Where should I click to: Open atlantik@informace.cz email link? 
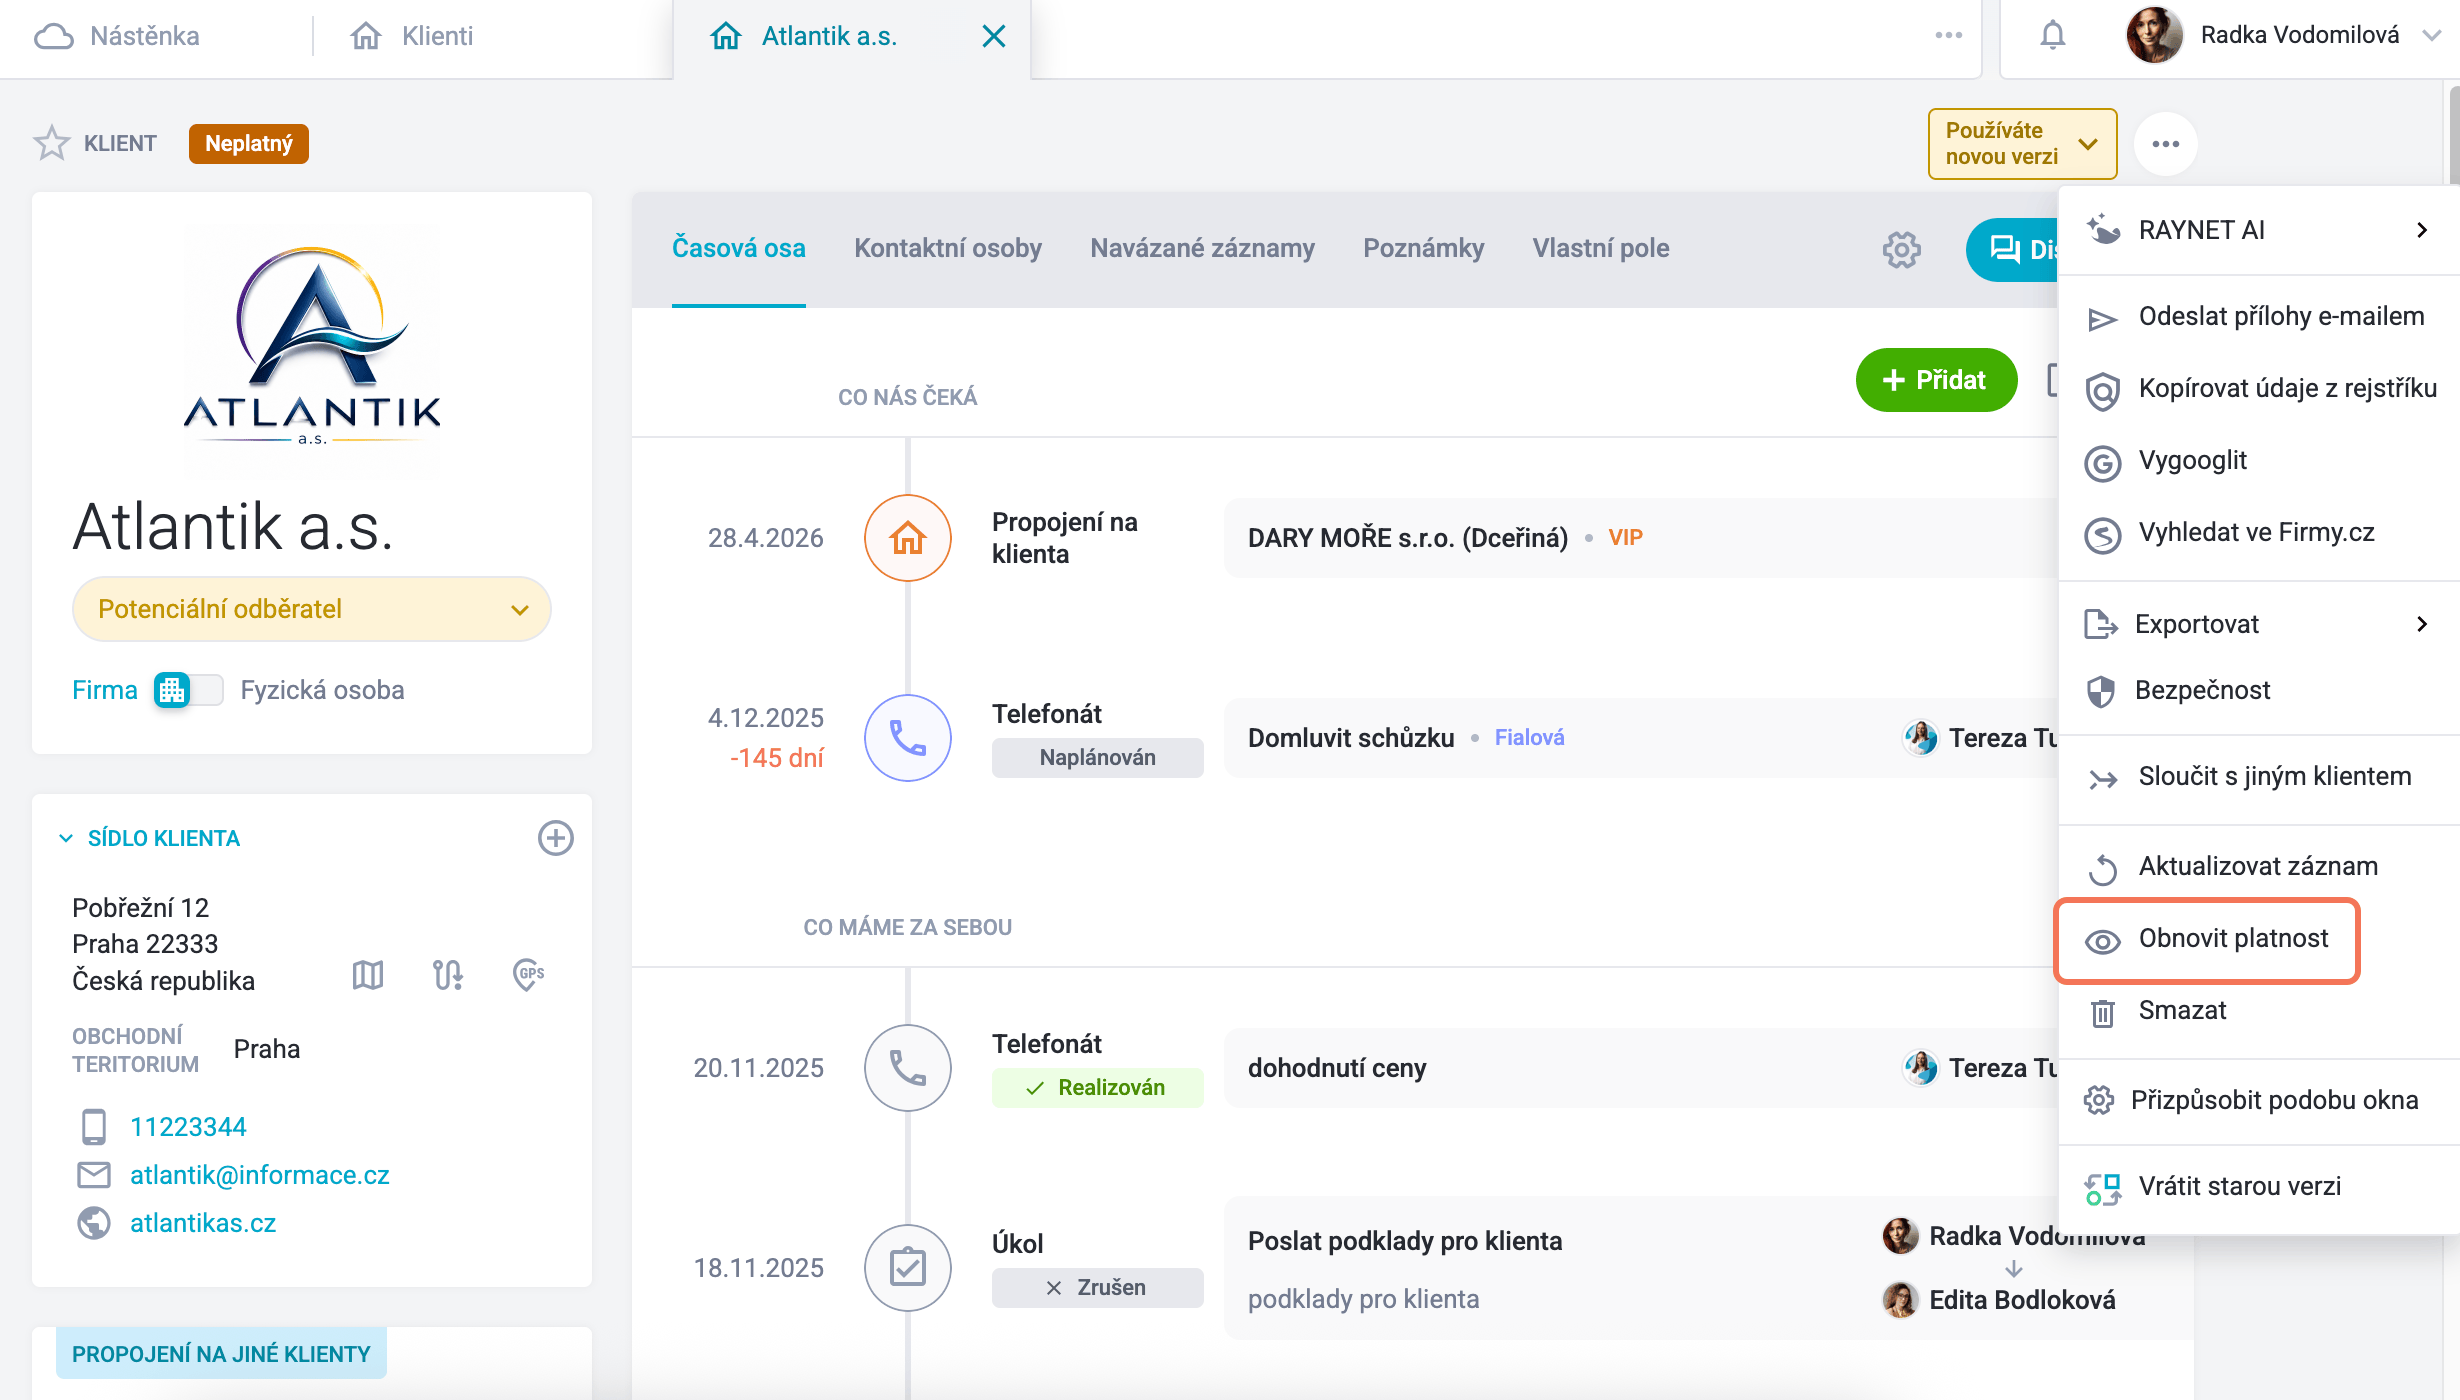click(x=259, y=1175)
